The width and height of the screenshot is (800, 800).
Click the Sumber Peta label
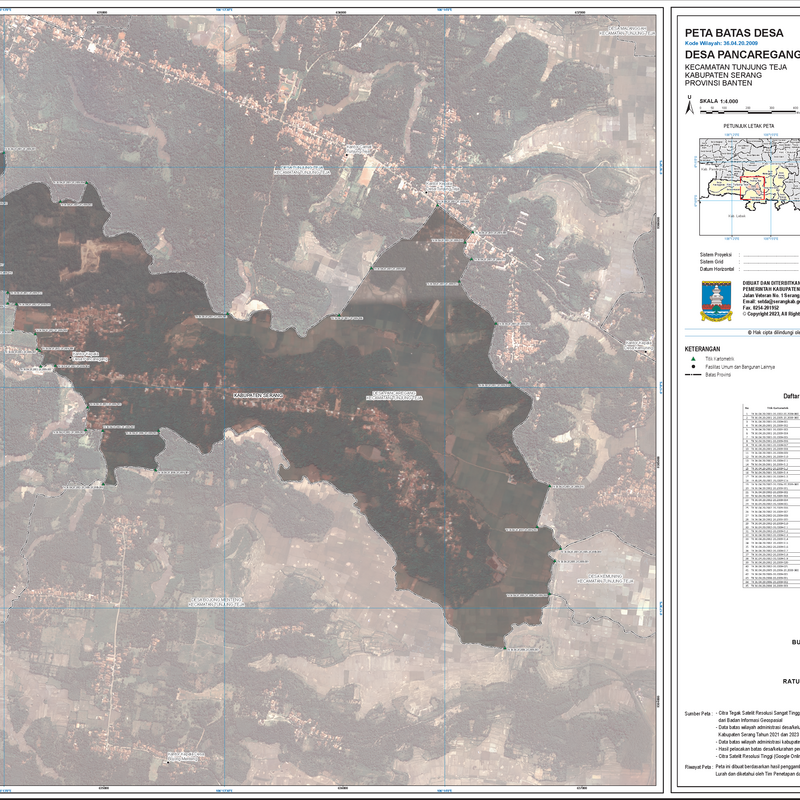pos(698,714)
